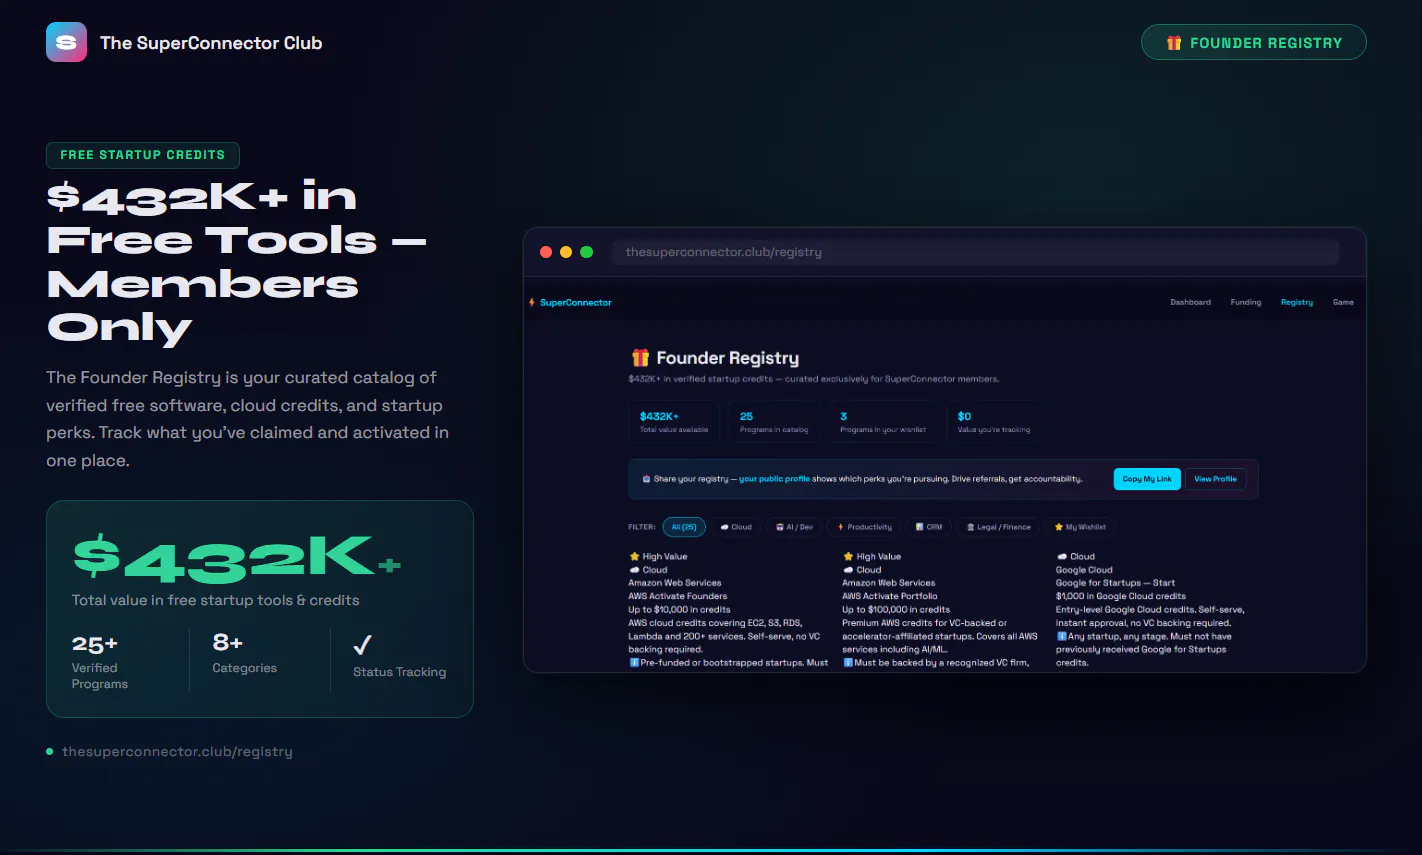
Task: Show the My Wishlist filter
Action: pos(1080,527)
